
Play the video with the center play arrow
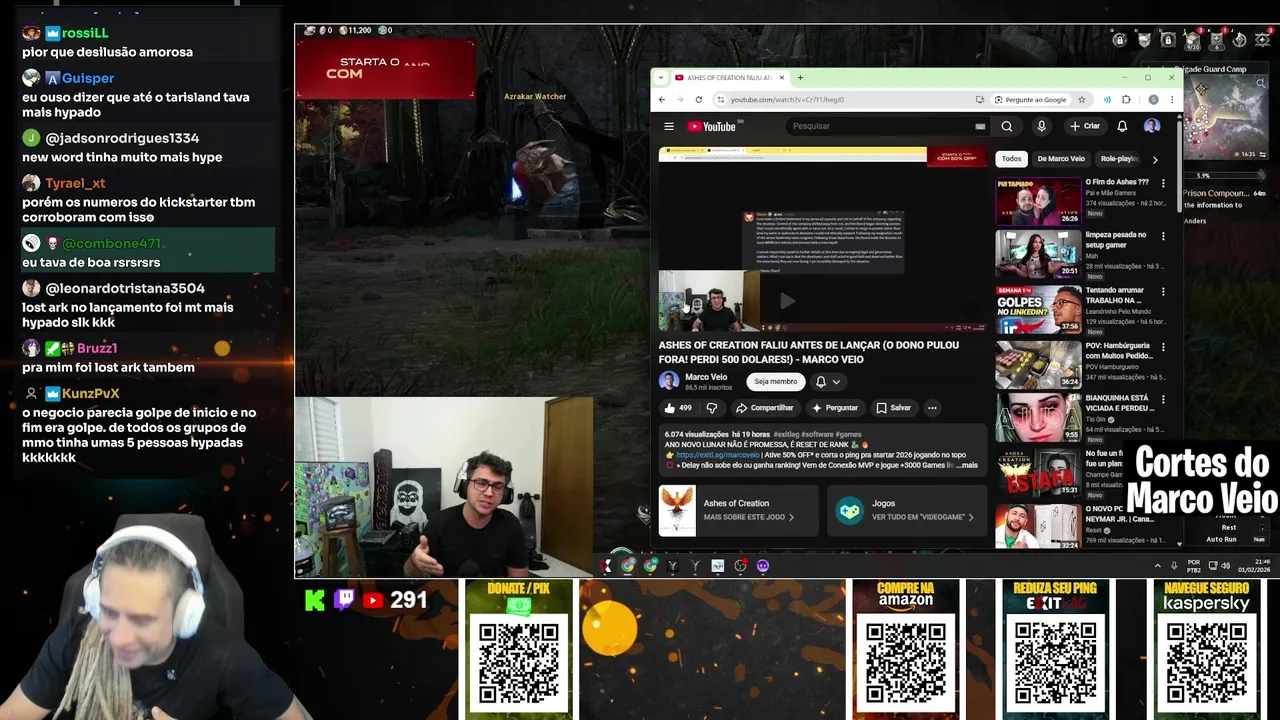788,300
